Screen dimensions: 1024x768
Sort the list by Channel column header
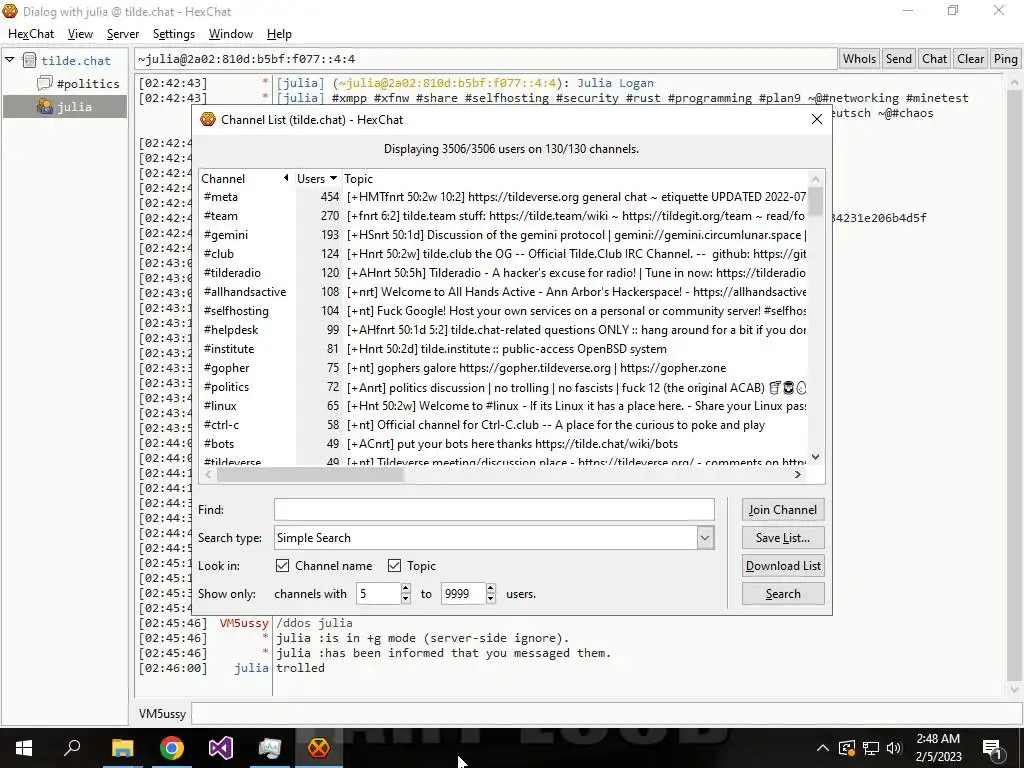pyautogui.click(x=246, y=178)
